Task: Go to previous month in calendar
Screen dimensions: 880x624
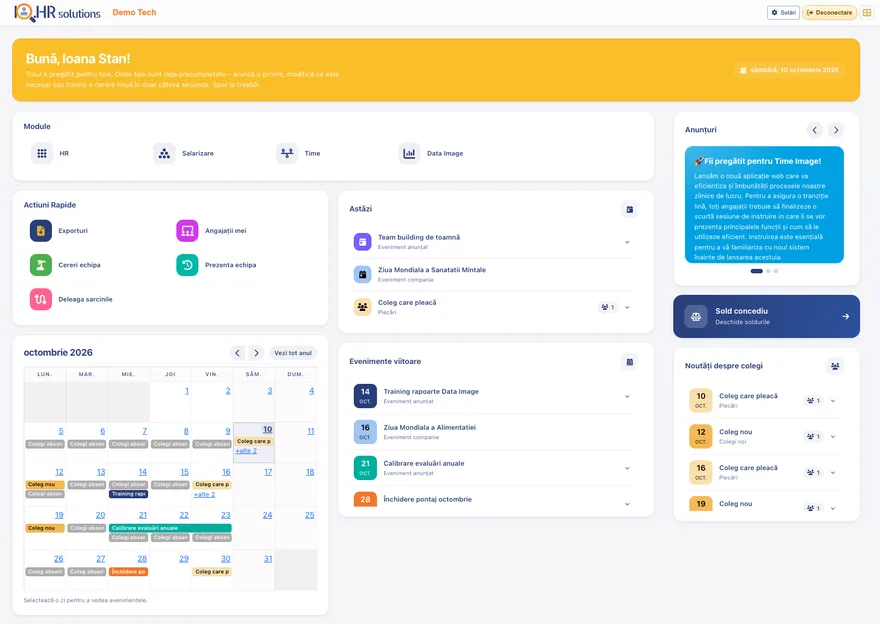Action: pos(237,353)
